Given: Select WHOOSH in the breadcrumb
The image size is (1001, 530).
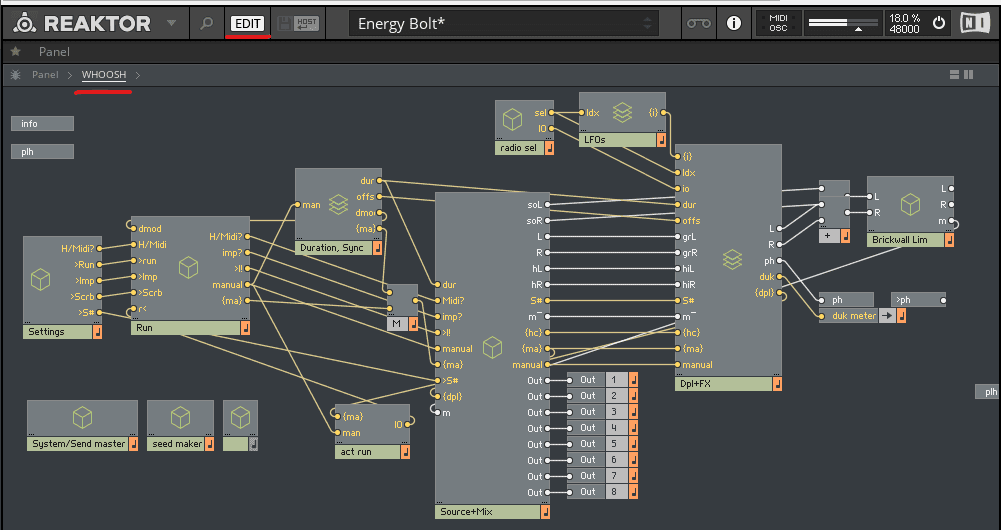Looking at the screenshot, I should [104, 75].
